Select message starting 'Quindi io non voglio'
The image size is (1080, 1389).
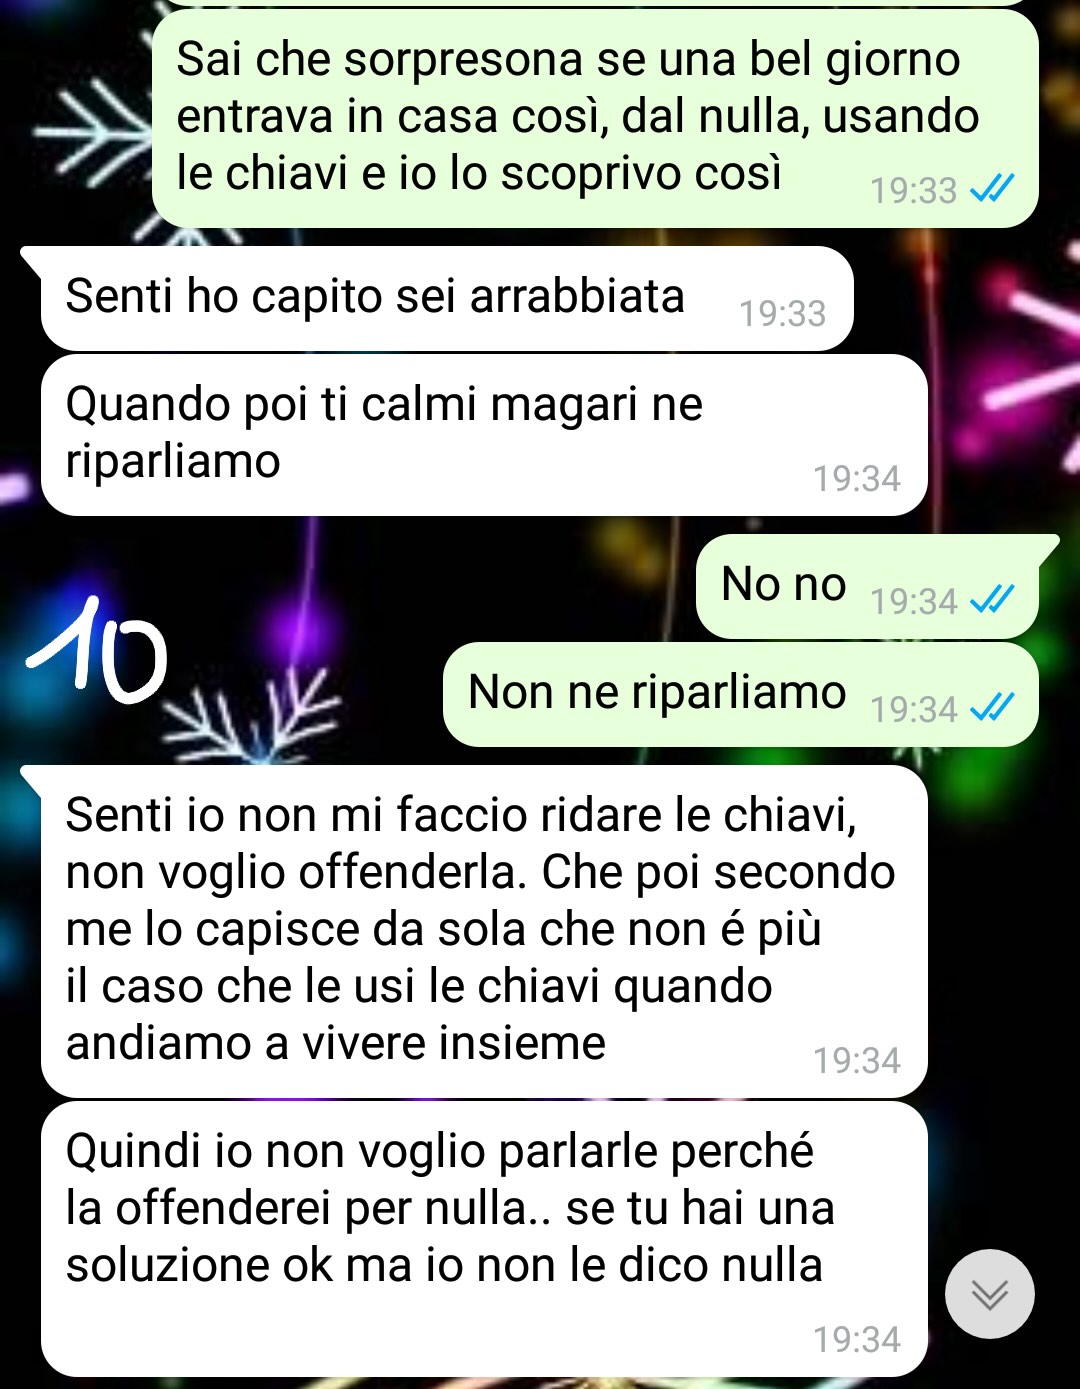(484, 1239)
